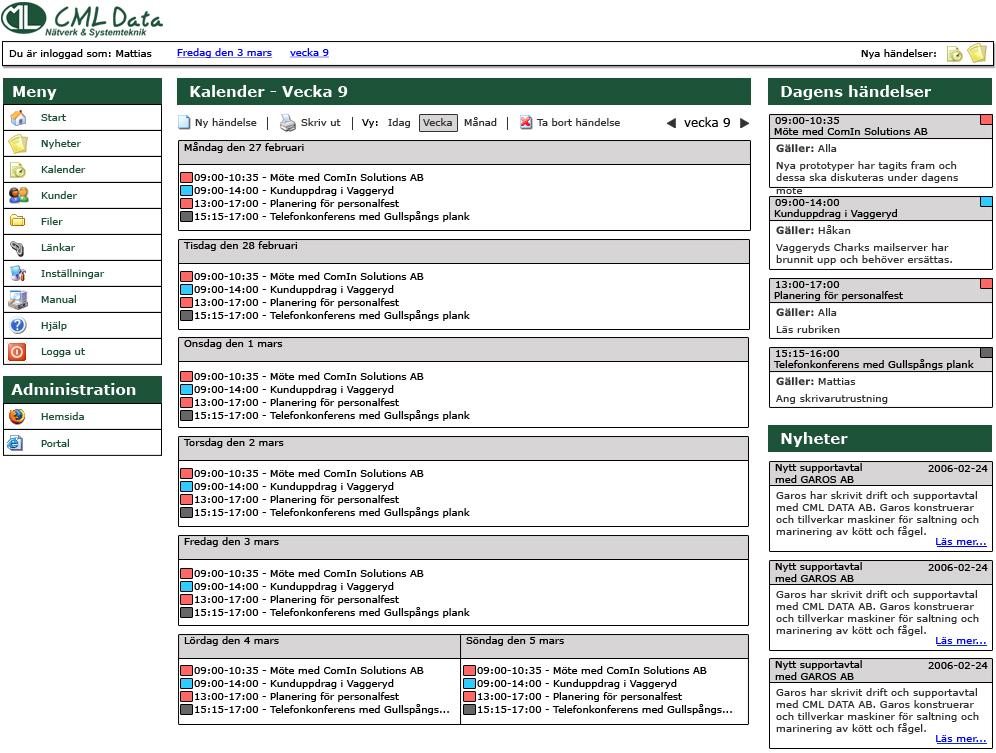Click the Kunder people icon
Screen dimensions: 996x753
click(x=18, y=195)
